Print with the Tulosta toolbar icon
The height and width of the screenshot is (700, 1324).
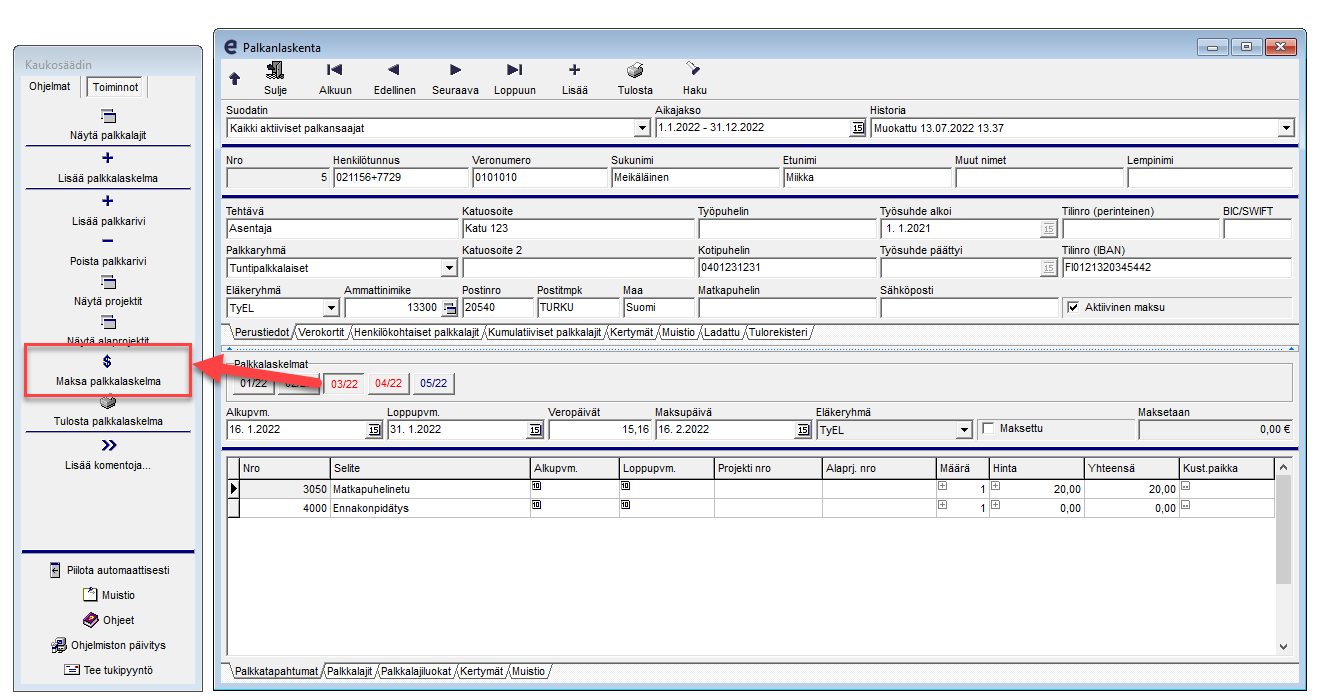[635, 70]
